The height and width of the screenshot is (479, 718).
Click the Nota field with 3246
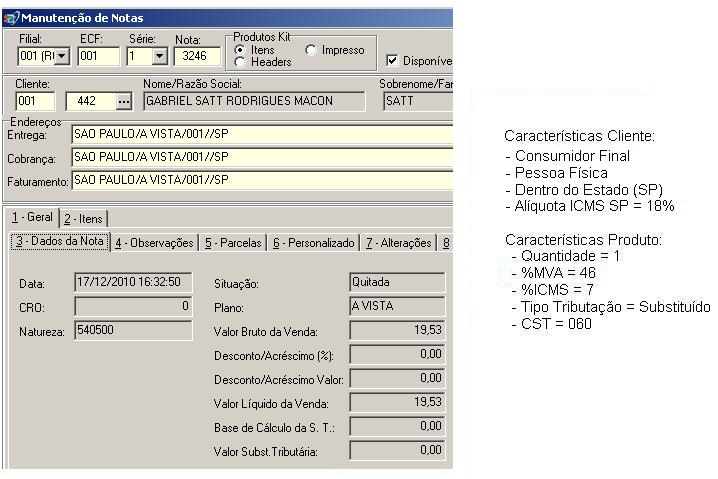click(x=197, y=56)
